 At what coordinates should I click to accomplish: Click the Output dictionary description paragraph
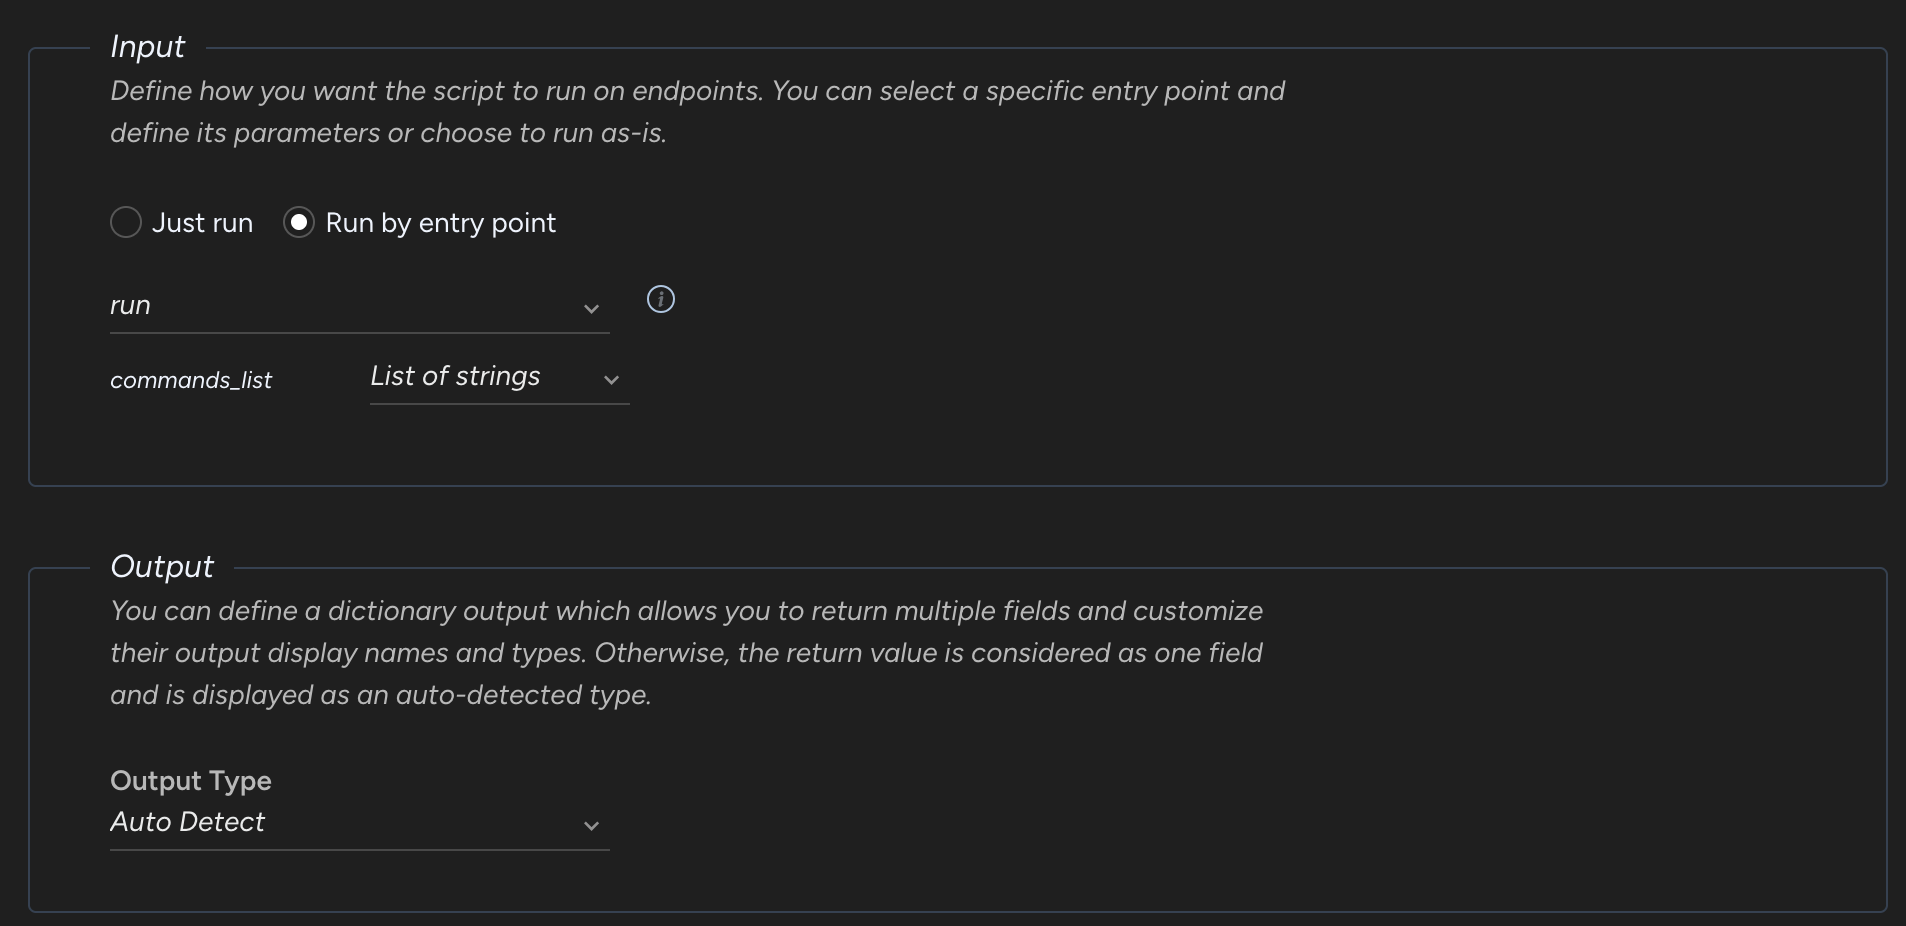(686, 611)
